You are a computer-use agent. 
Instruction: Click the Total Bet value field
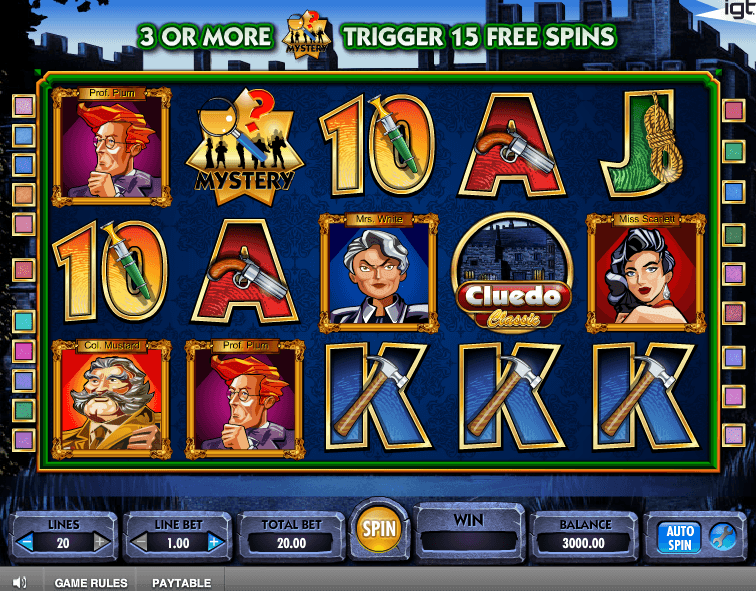pos(291,543)
